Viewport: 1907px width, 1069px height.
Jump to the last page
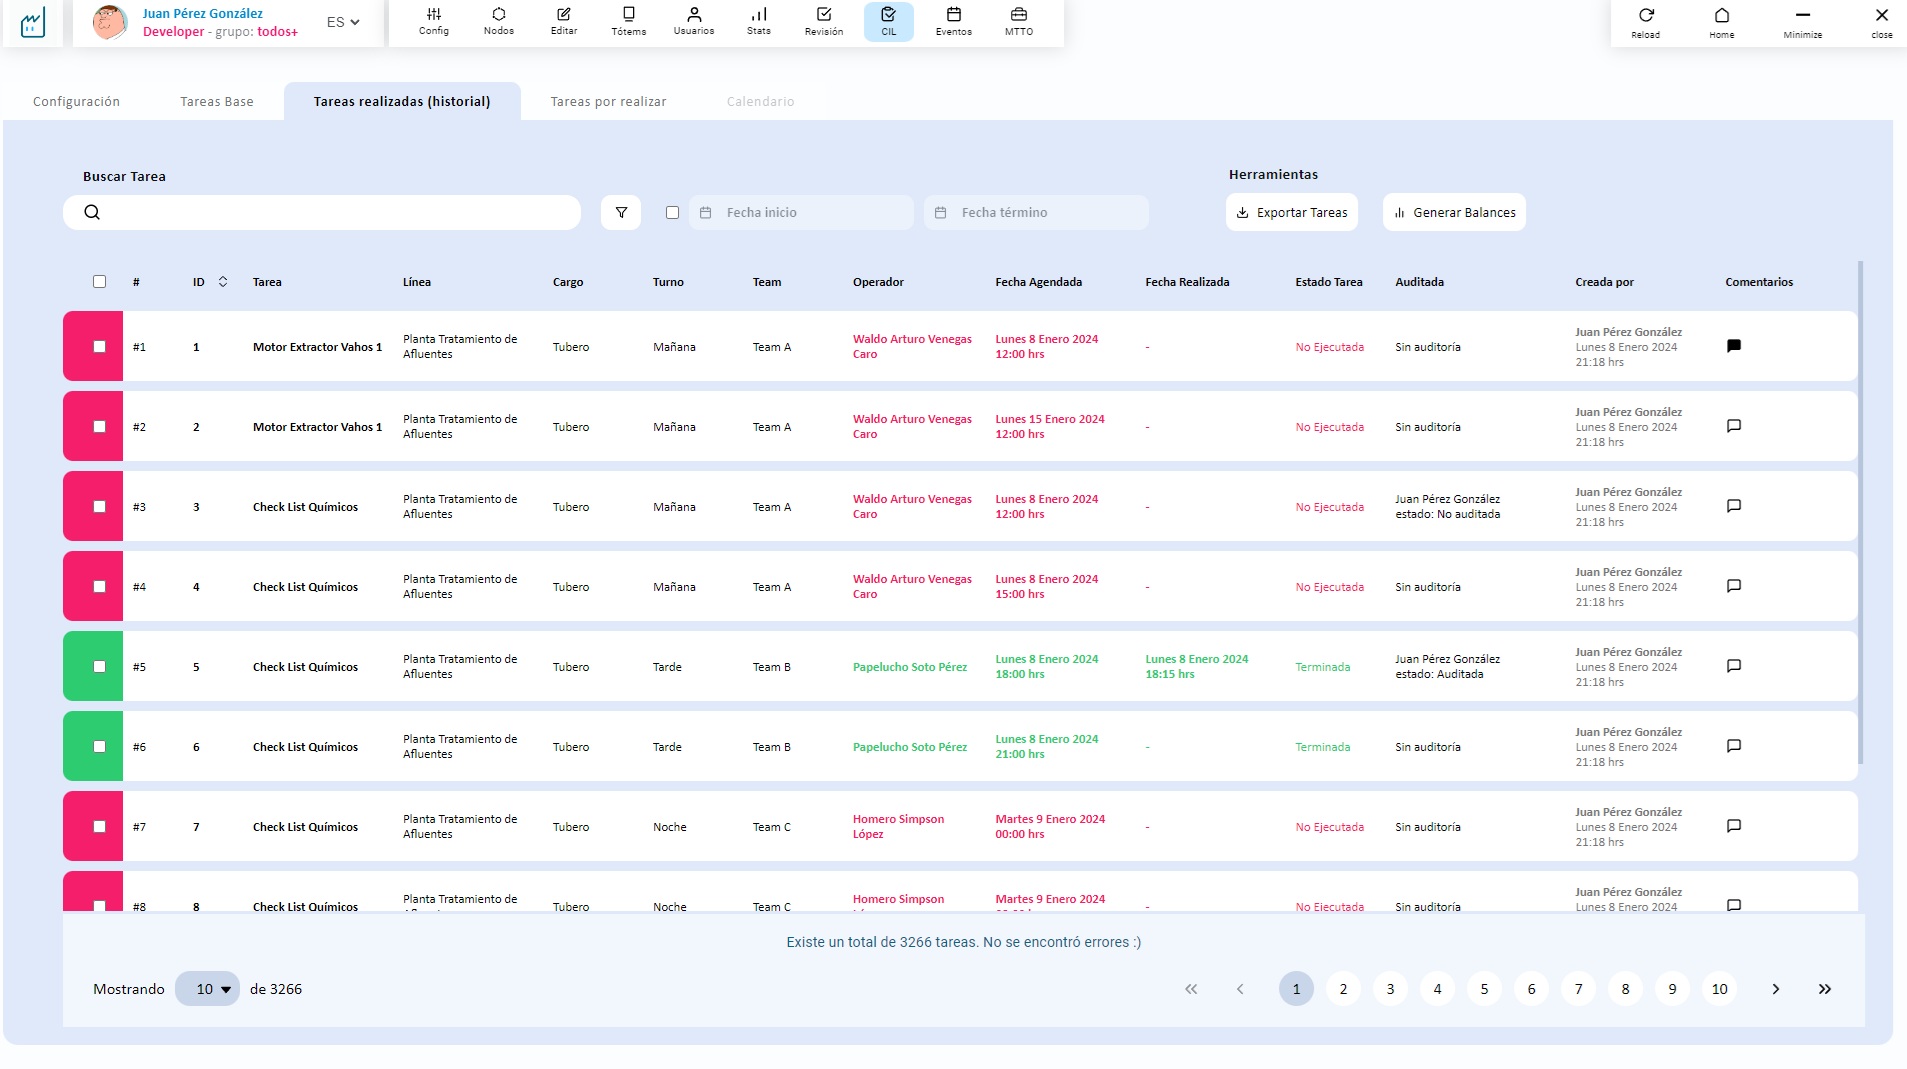(x=1825, y=989)
